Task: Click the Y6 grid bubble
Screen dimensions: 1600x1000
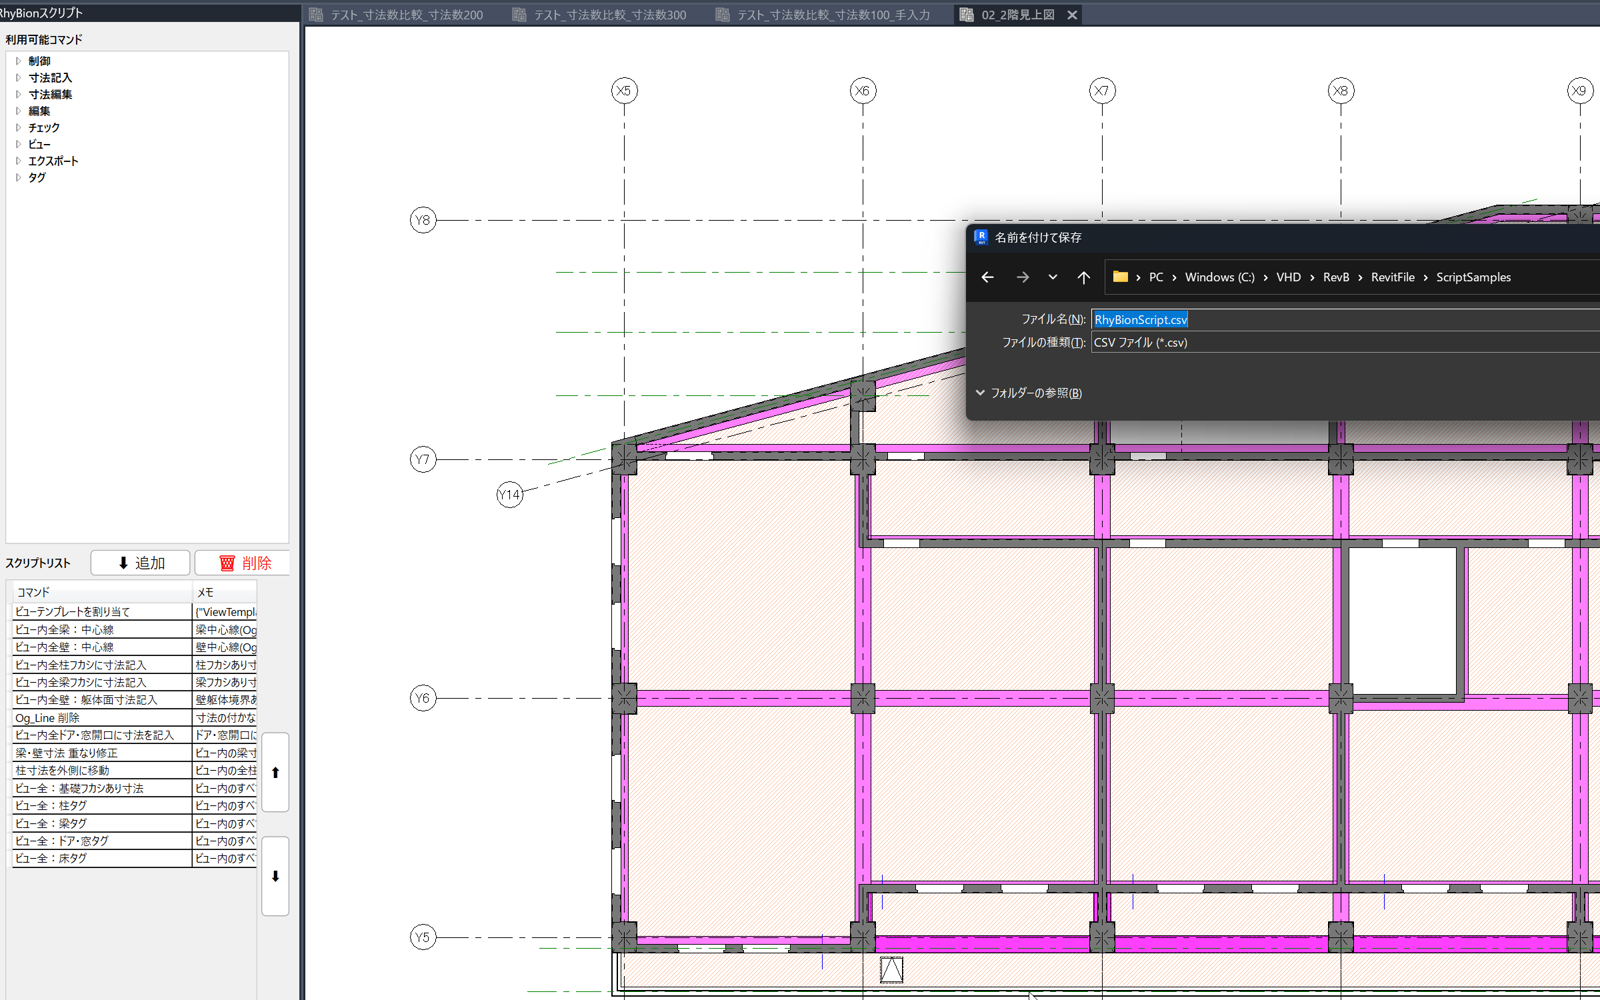Action: [x=423, y=698]
